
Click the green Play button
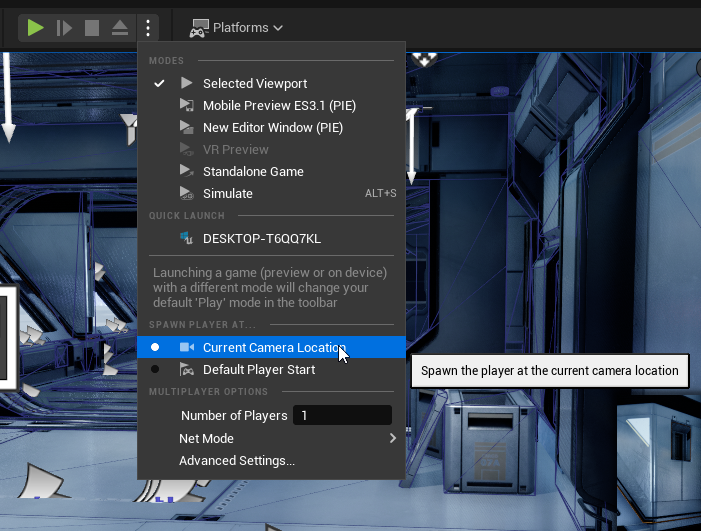[x=36, y=28]
